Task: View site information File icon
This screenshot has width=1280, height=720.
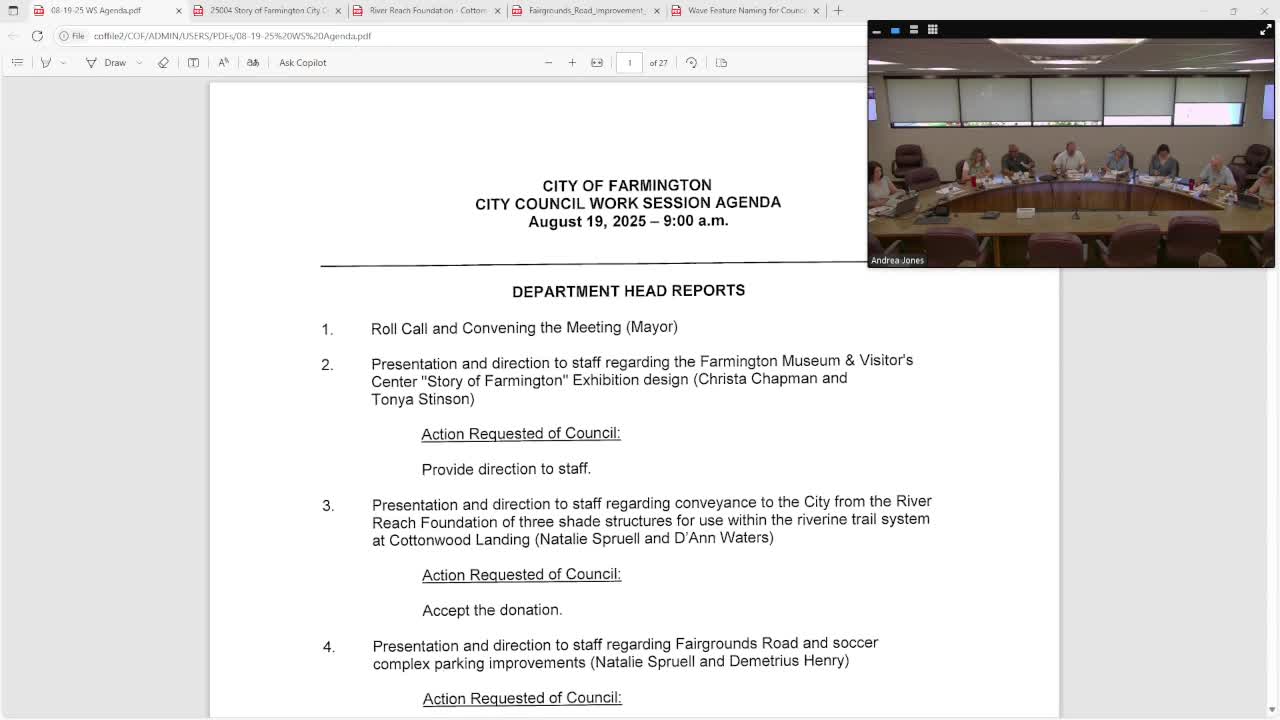Action: 71,36
